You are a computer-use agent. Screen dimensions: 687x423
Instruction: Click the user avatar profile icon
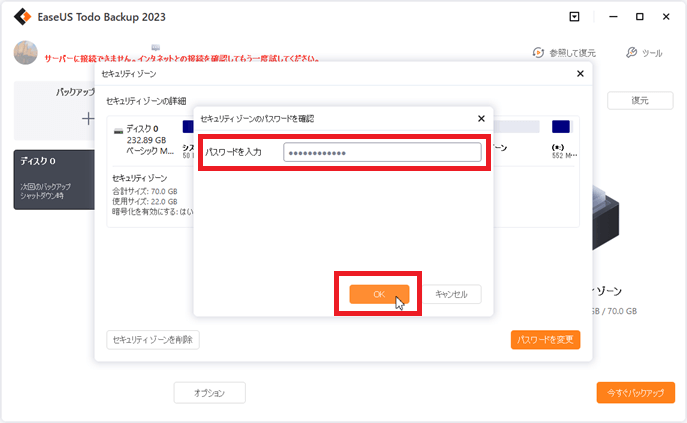click(26, 53)
